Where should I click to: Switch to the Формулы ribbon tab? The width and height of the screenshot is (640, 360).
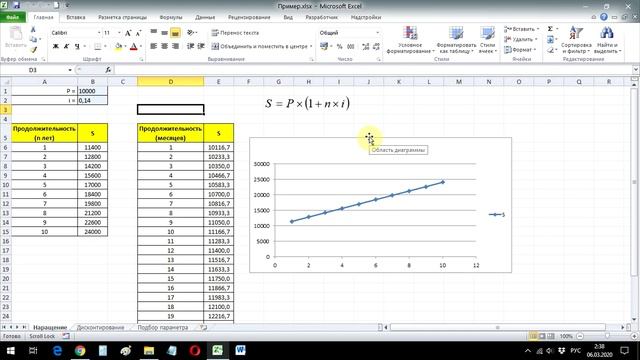tap(171, 18)
